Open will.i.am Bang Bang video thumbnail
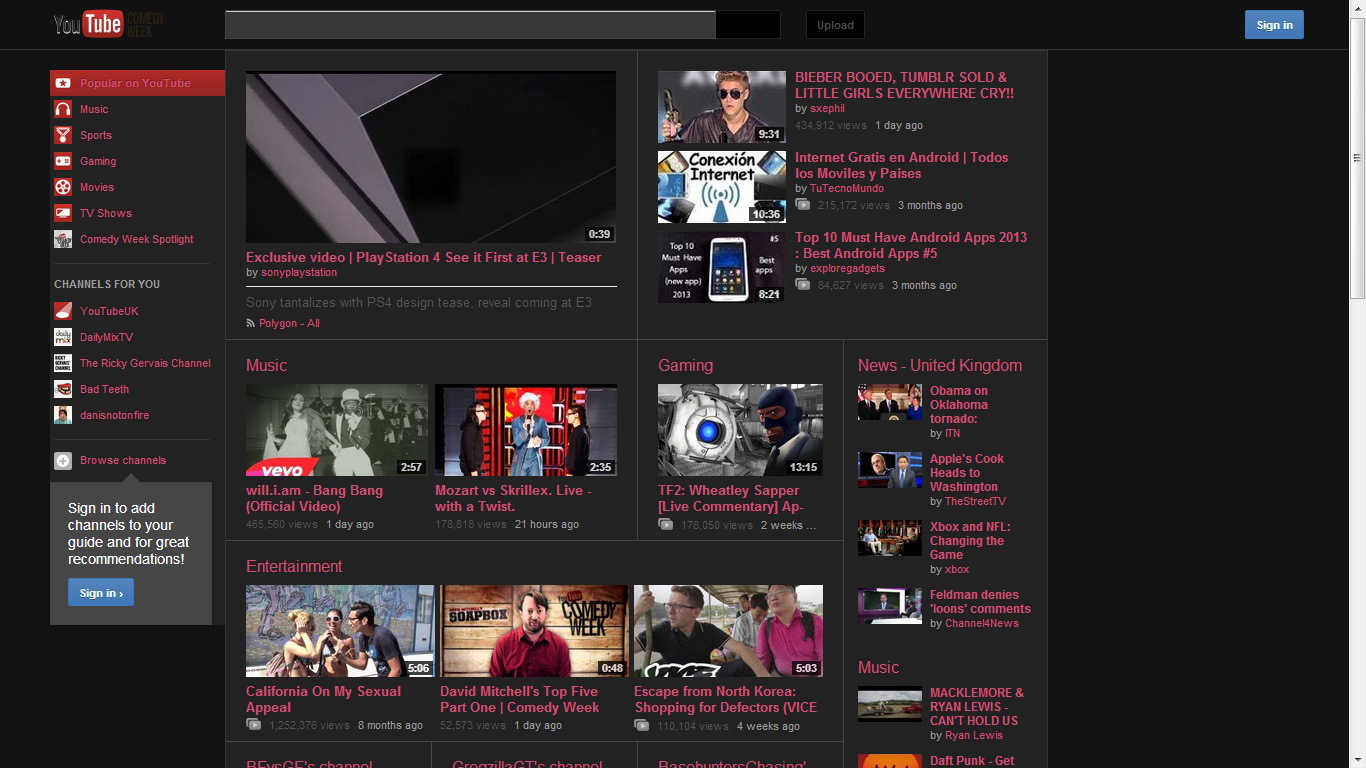 [x=337, y=430]
